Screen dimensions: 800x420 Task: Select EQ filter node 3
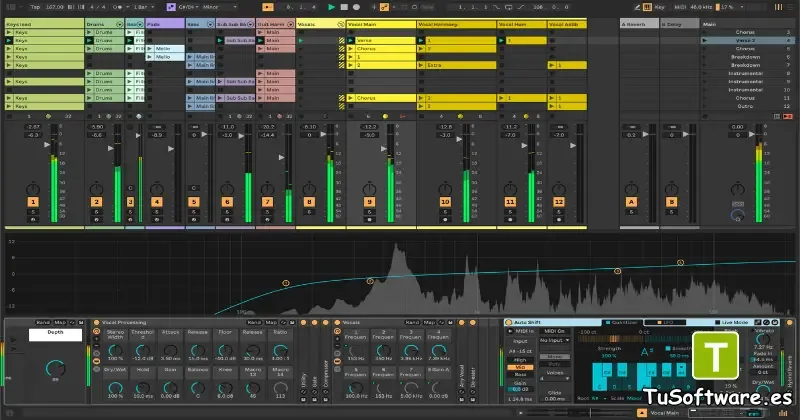pos(617,271)
